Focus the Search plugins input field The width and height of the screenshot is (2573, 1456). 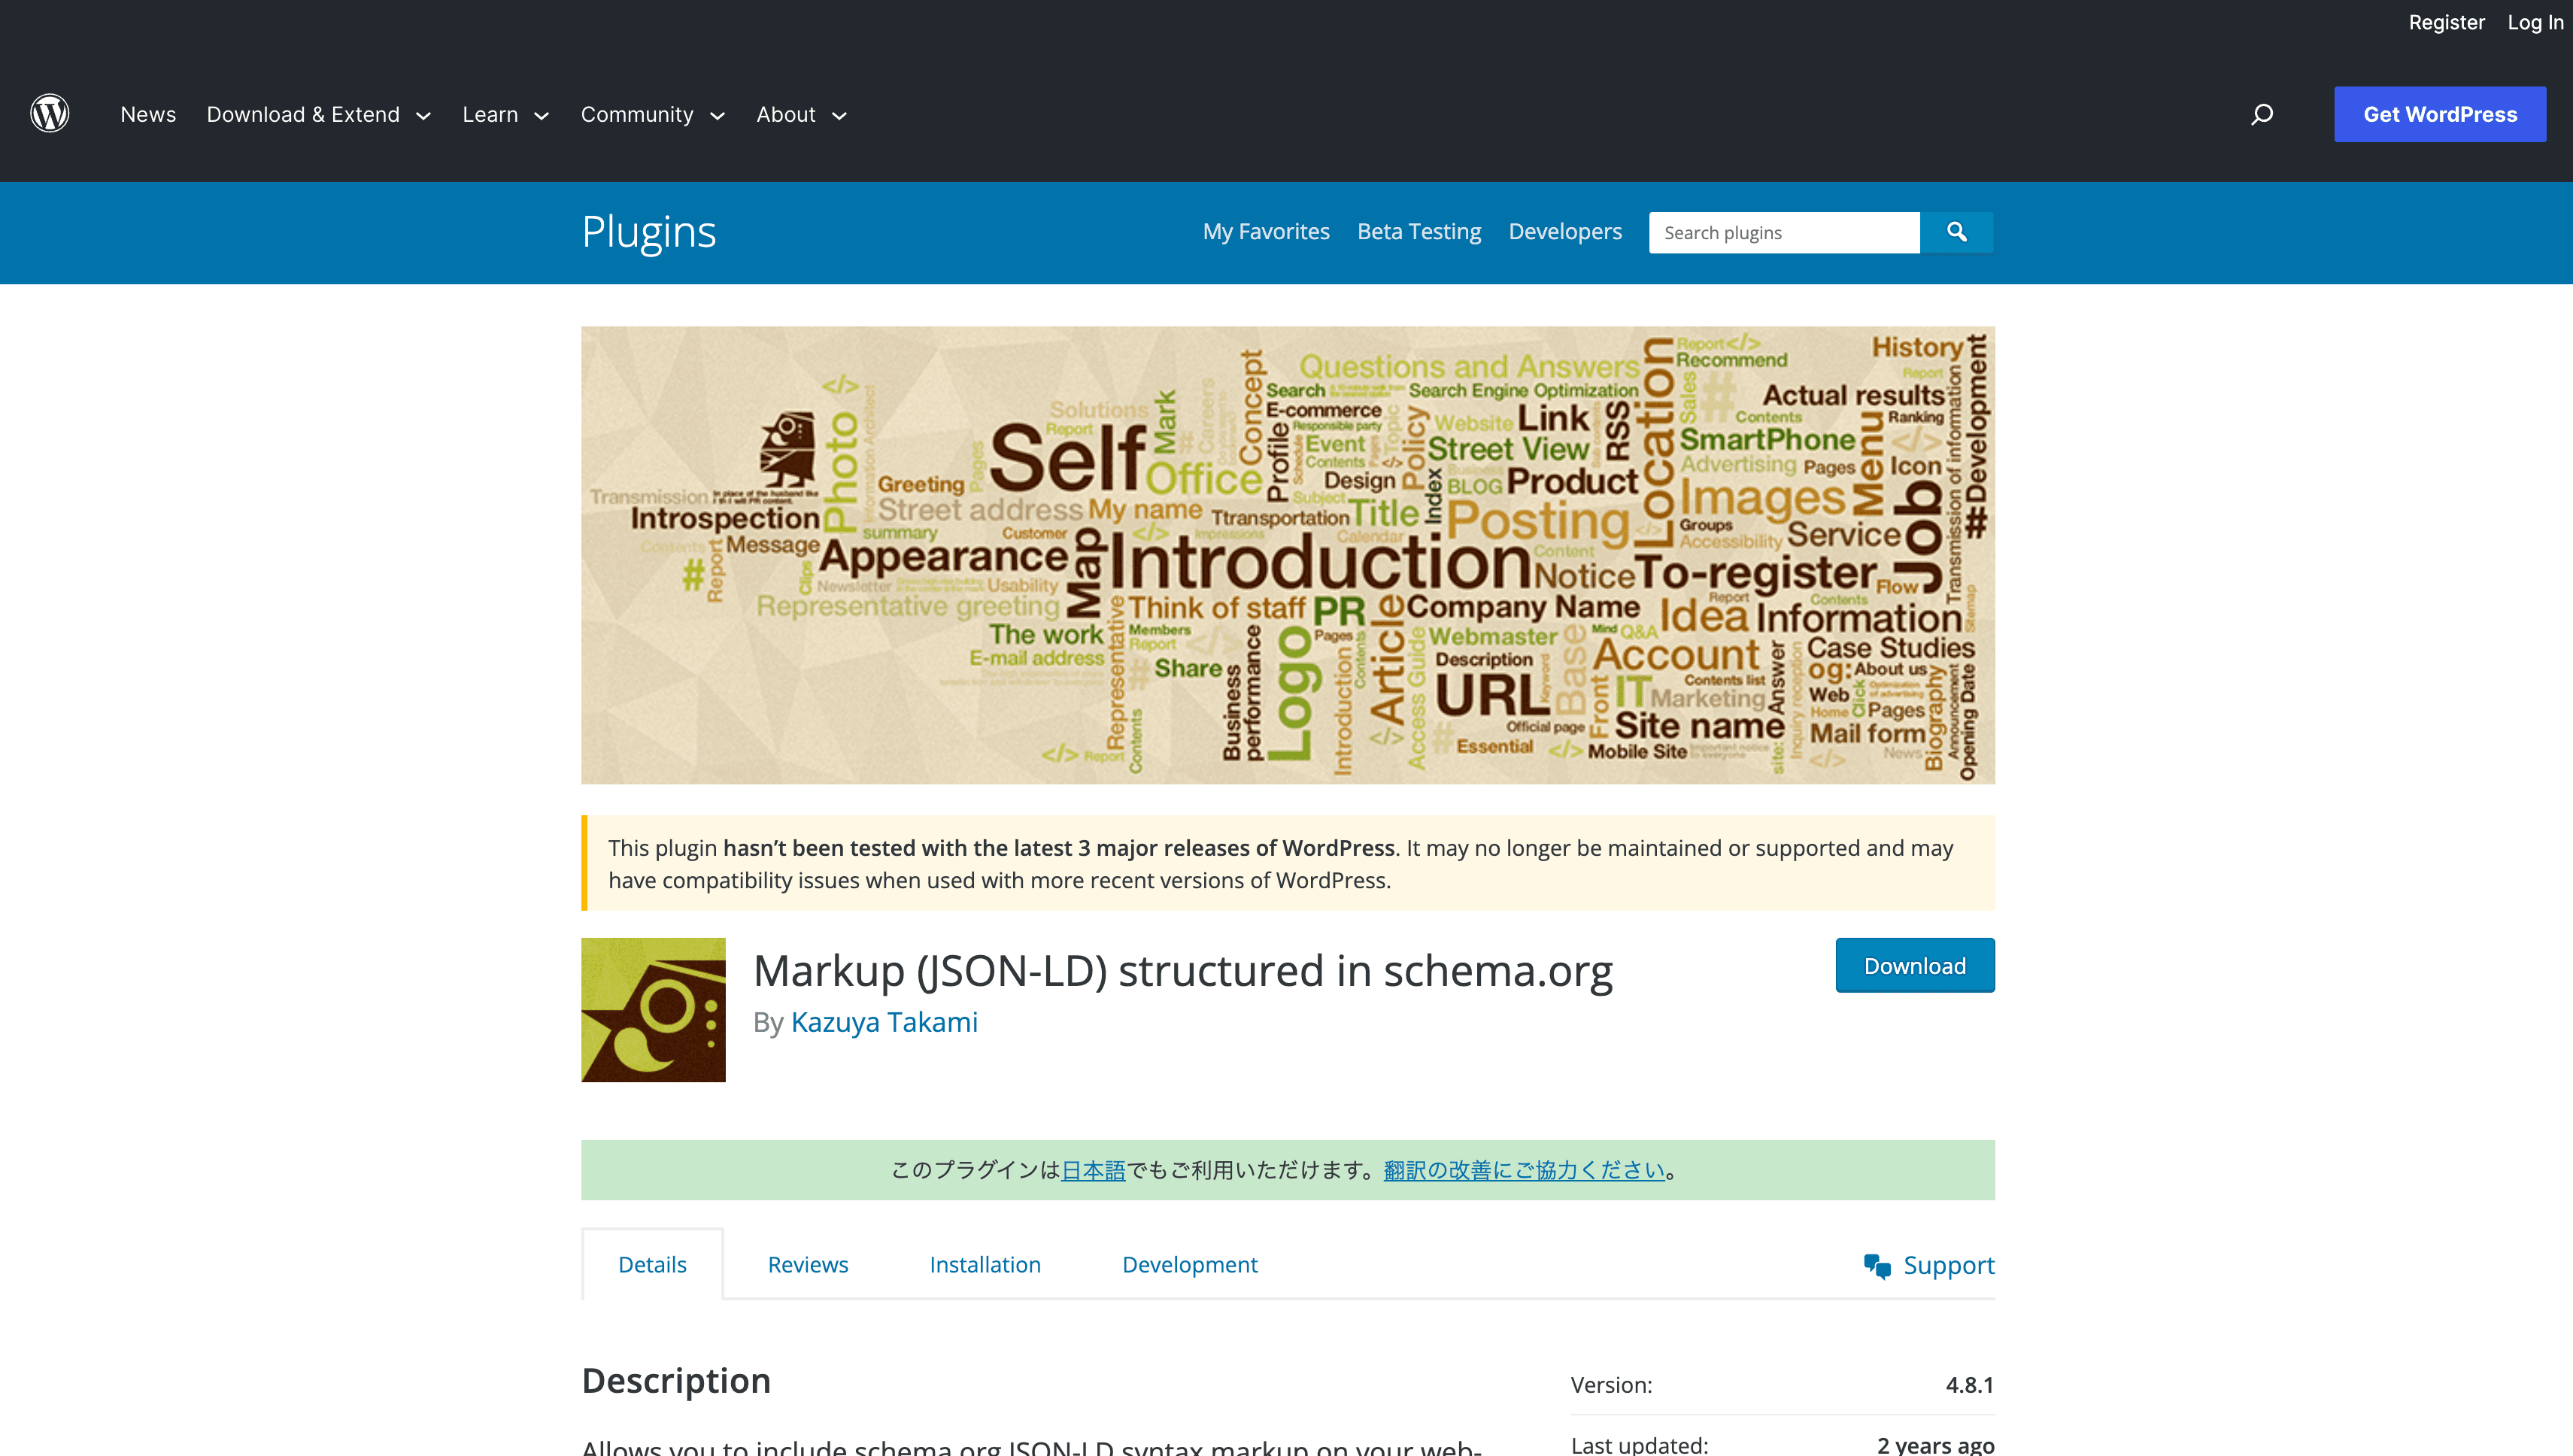pyautogui.click(x=1784, y=232)
